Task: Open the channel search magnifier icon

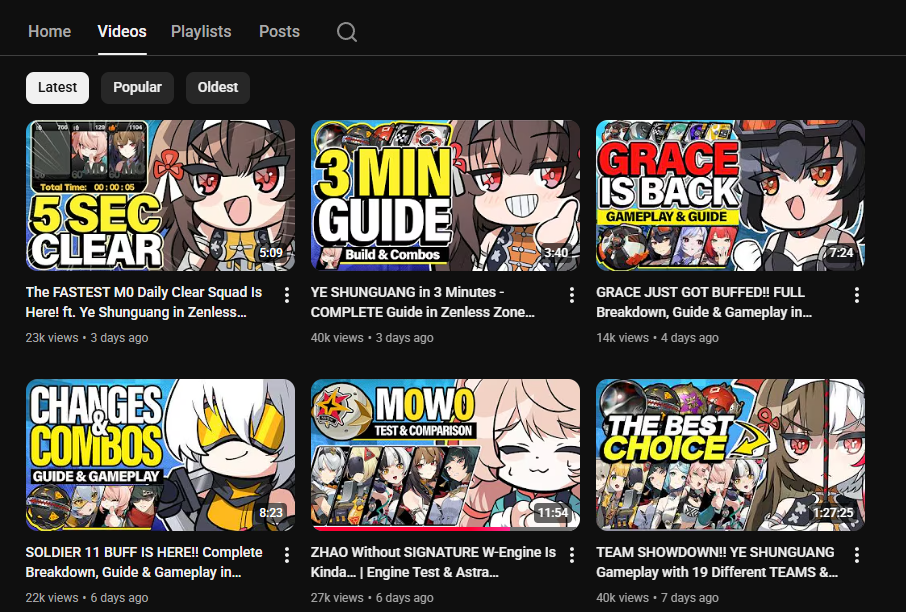Action: (347, 32)
